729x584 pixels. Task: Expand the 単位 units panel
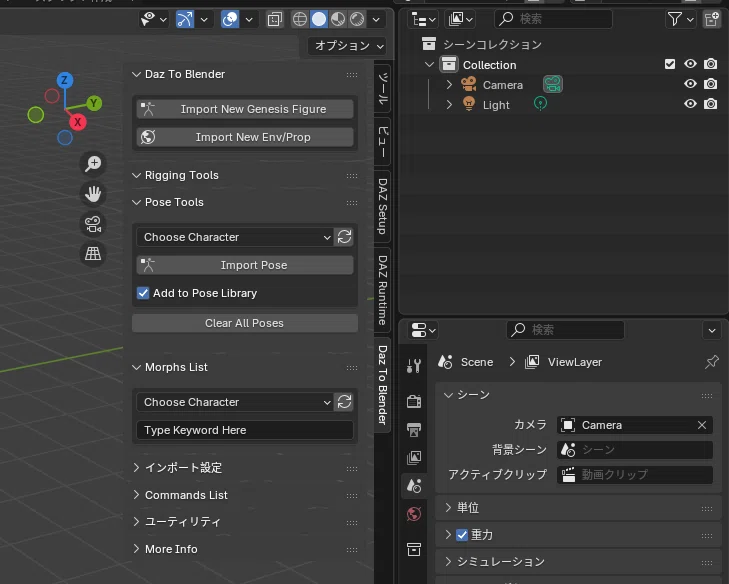tap(448, 507)
